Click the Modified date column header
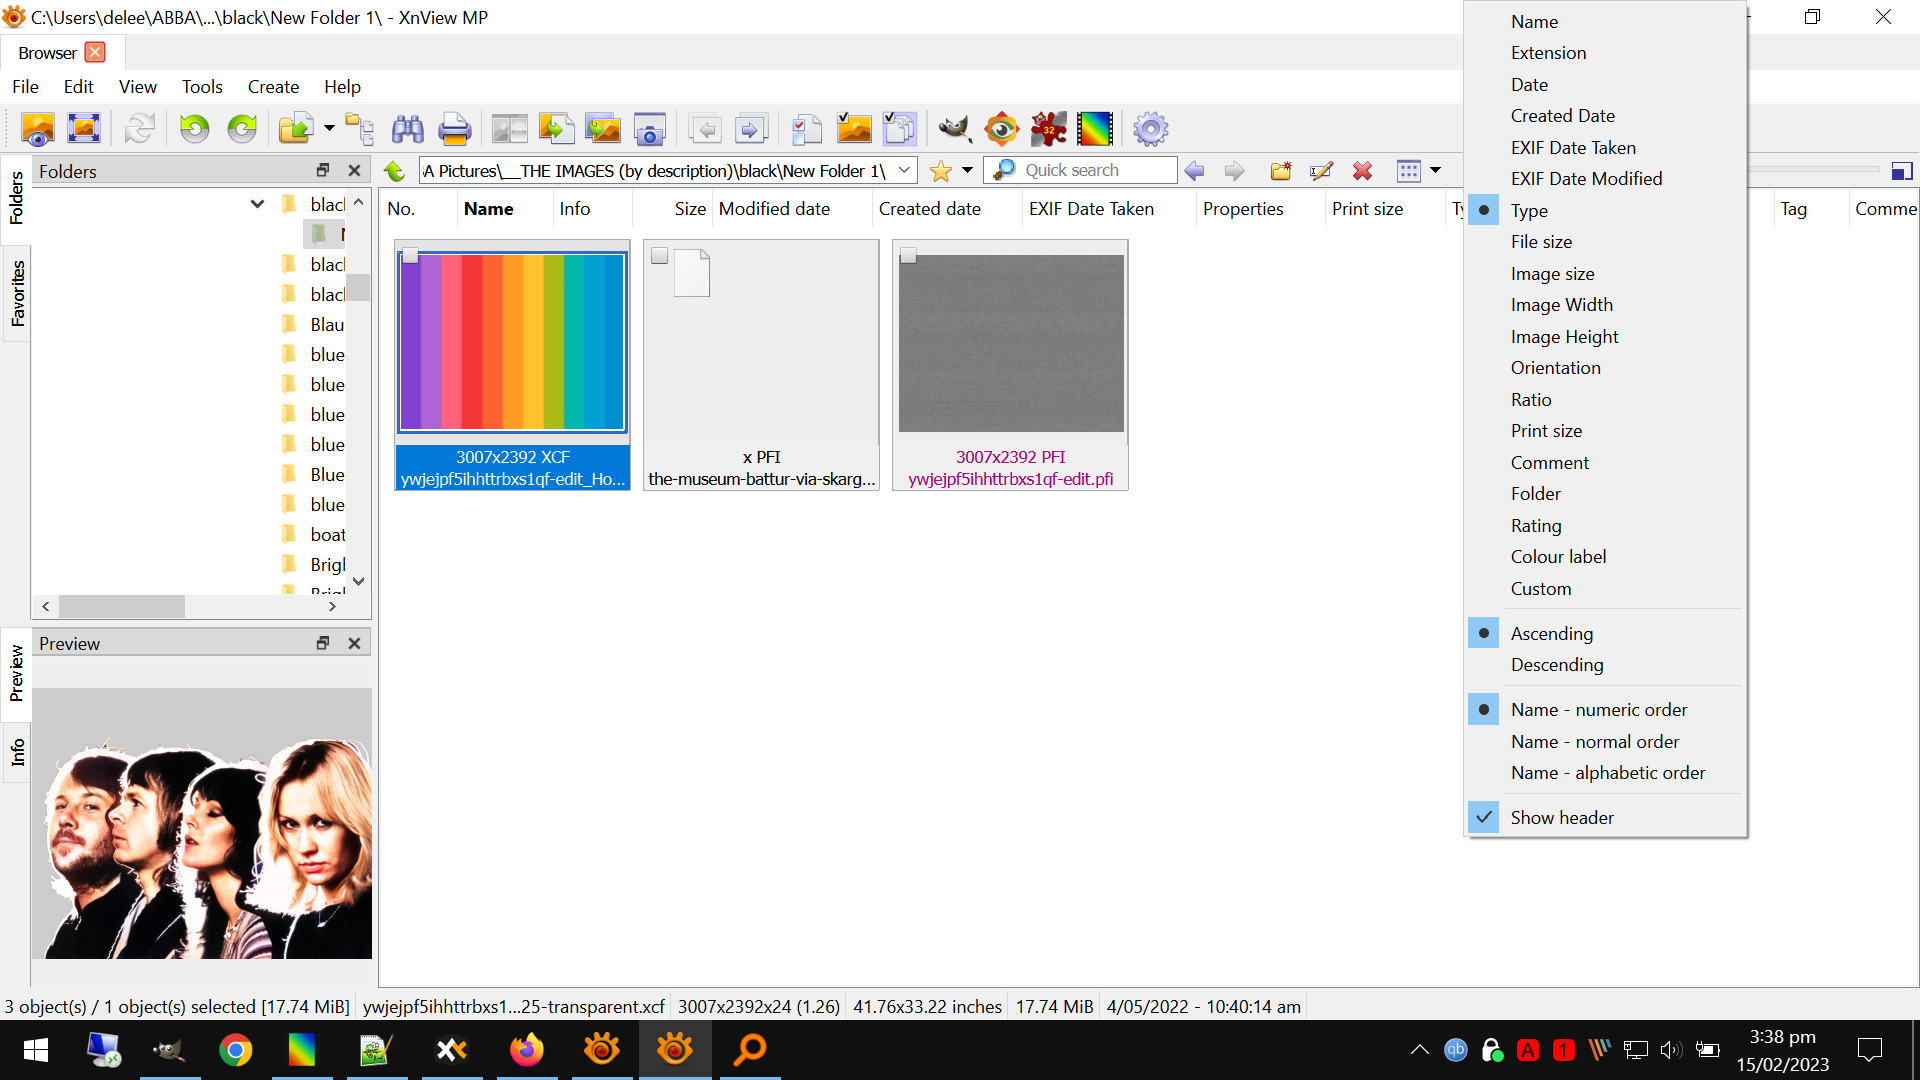 774,209
